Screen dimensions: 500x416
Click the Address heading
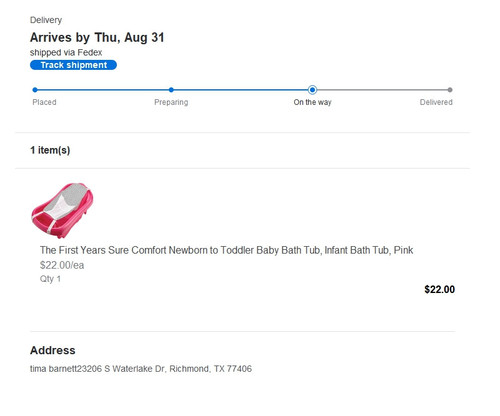tap(53, 350)
